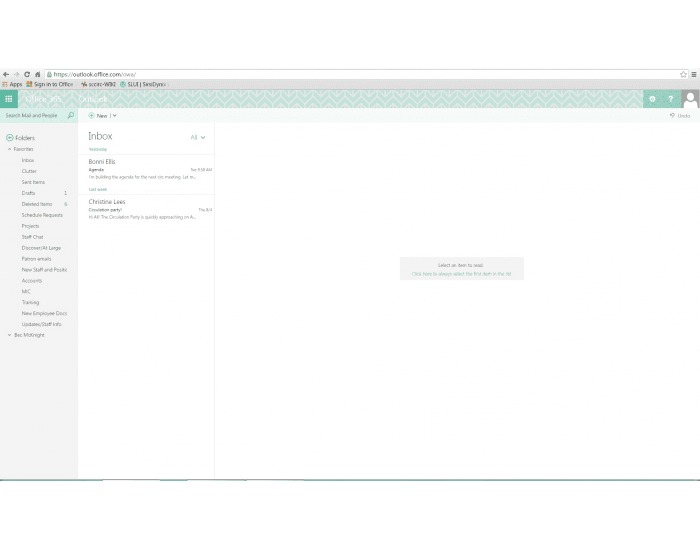The image size is (700, 550).
Task: Open Christine Lees Circulation party email
Action: pos(146,209)
